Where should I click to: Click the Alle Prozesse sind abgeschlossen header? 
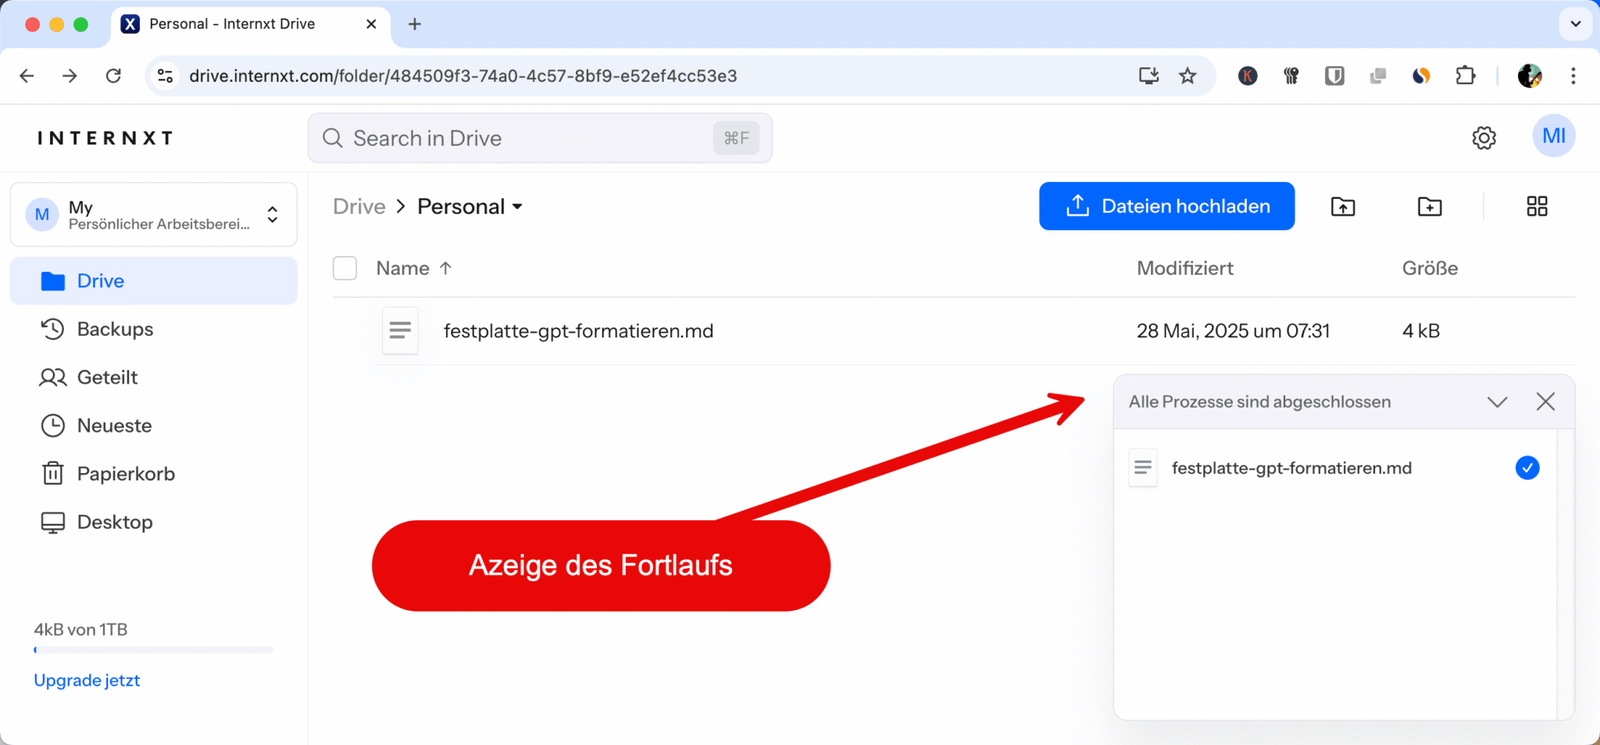(x=1260, y=402)
